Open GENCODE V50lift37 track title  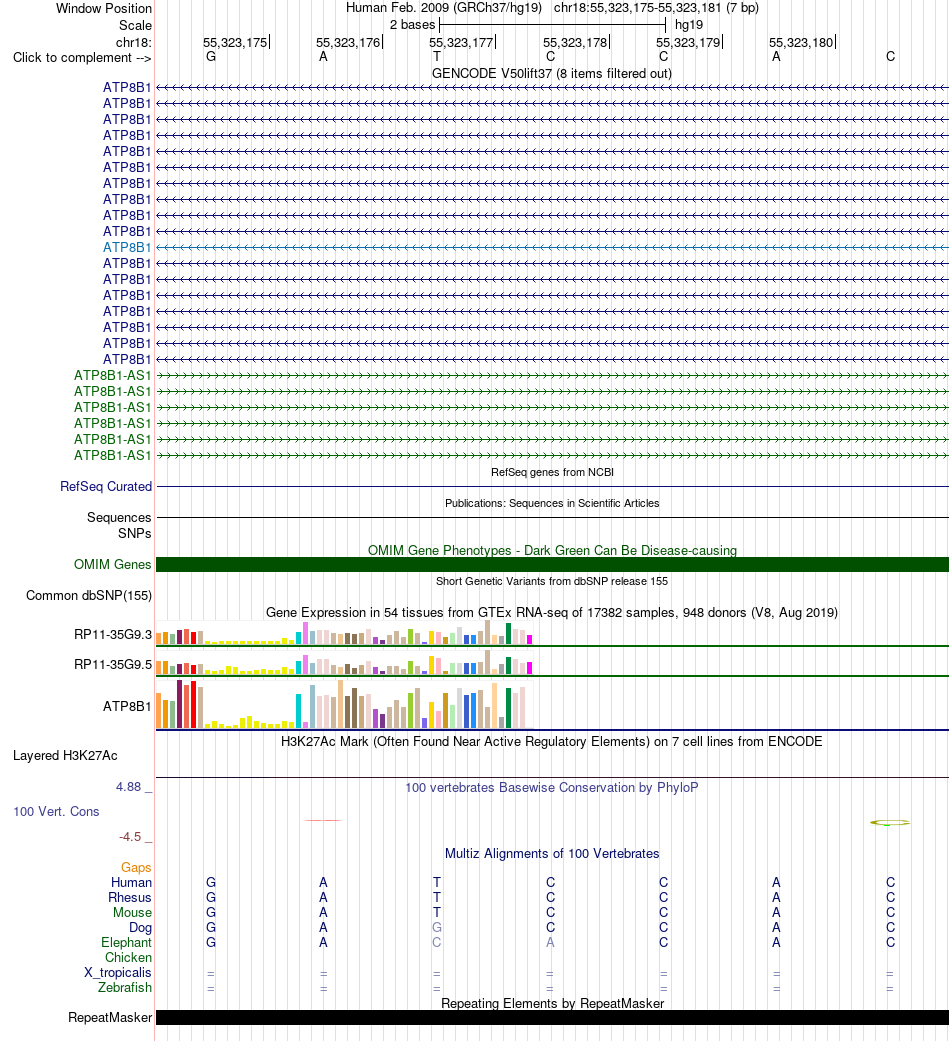[x=552, y=73]
